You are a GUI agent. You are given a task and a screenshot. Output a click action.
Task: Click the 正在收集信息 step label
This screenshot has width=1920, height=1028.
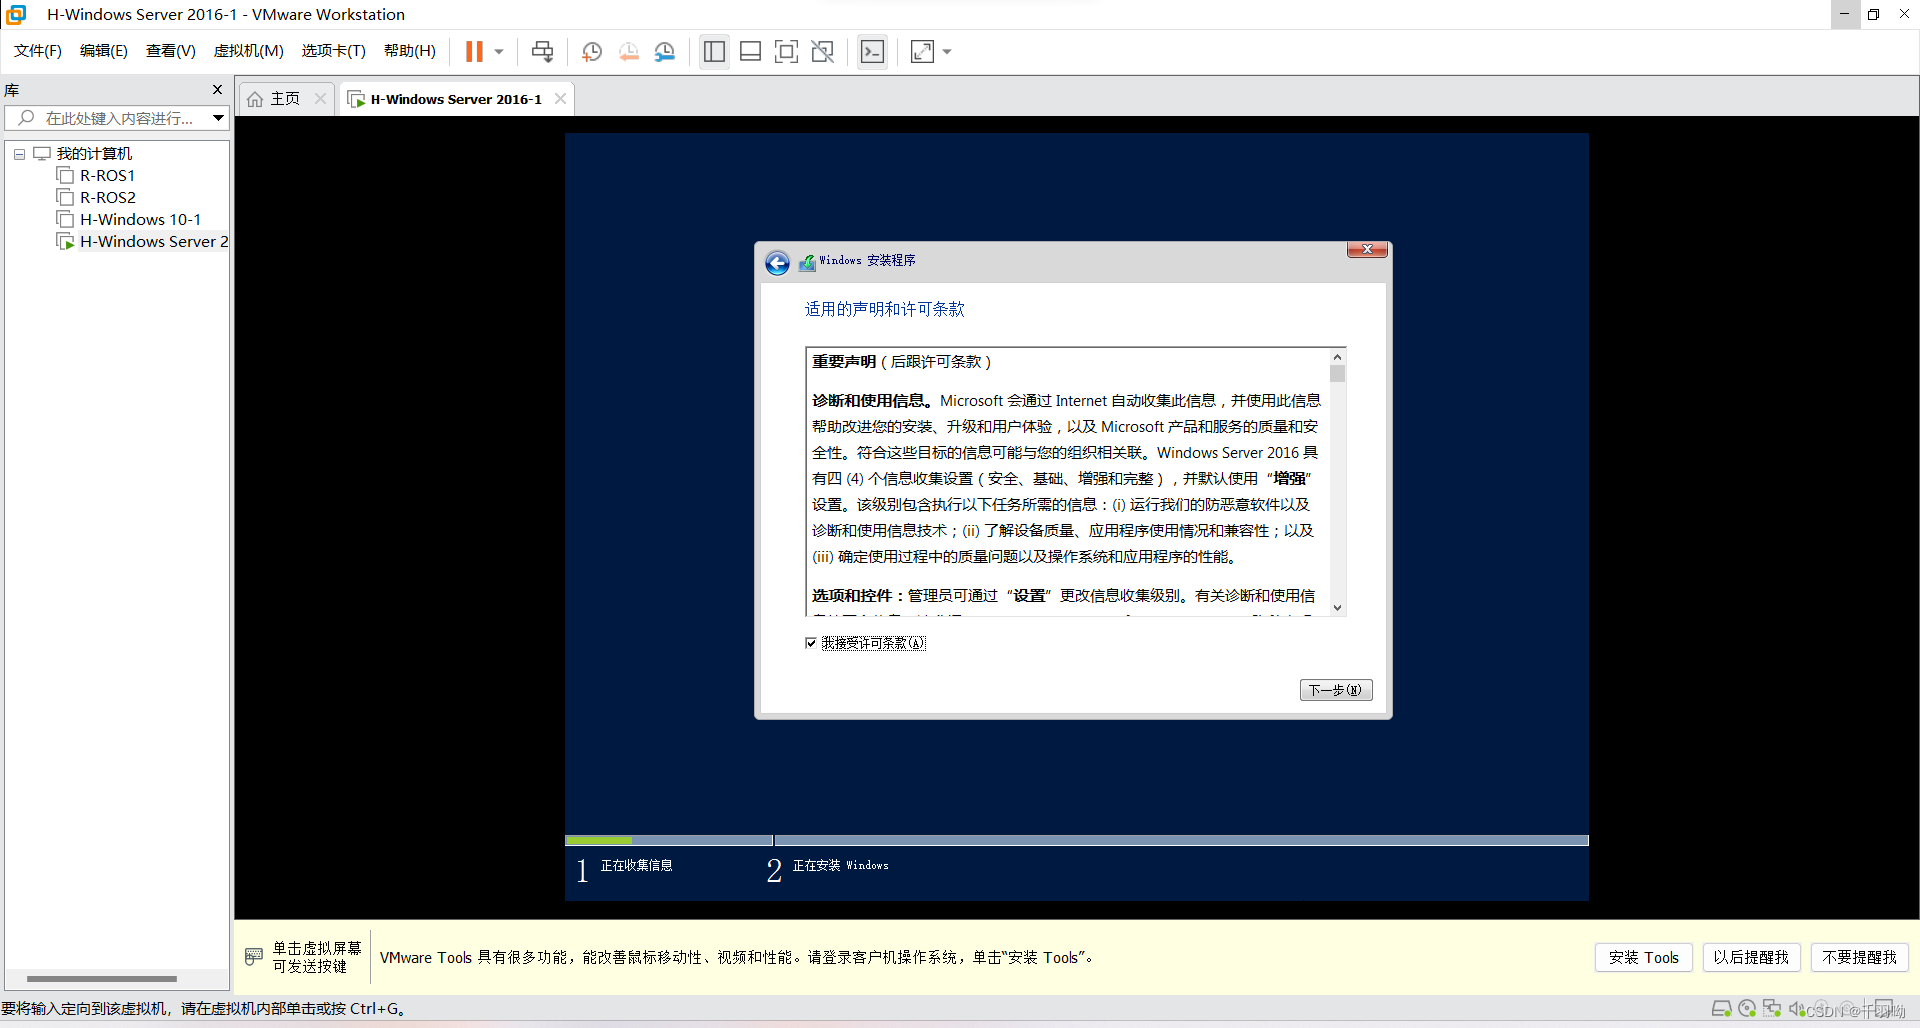(x=636, y=866)
